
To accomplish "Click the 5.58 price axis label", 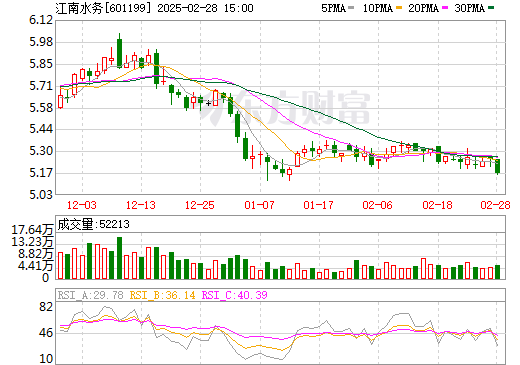I will click(41, 108).
